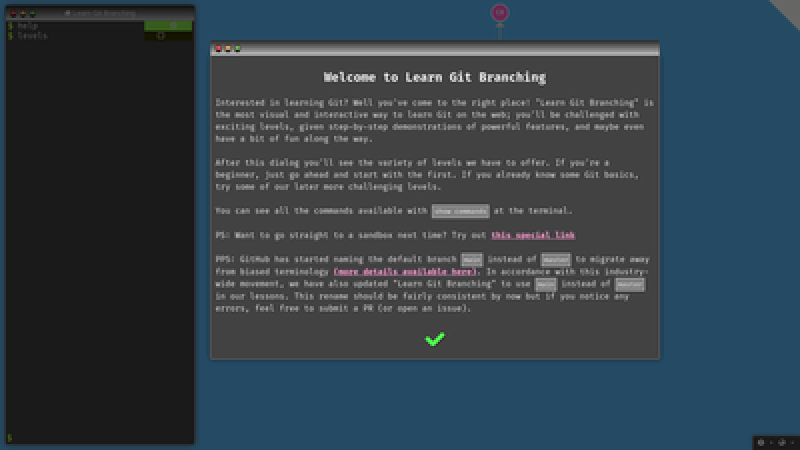Click the status icon beside the levels command
800x450 pixels.
[x=161, y=36]
